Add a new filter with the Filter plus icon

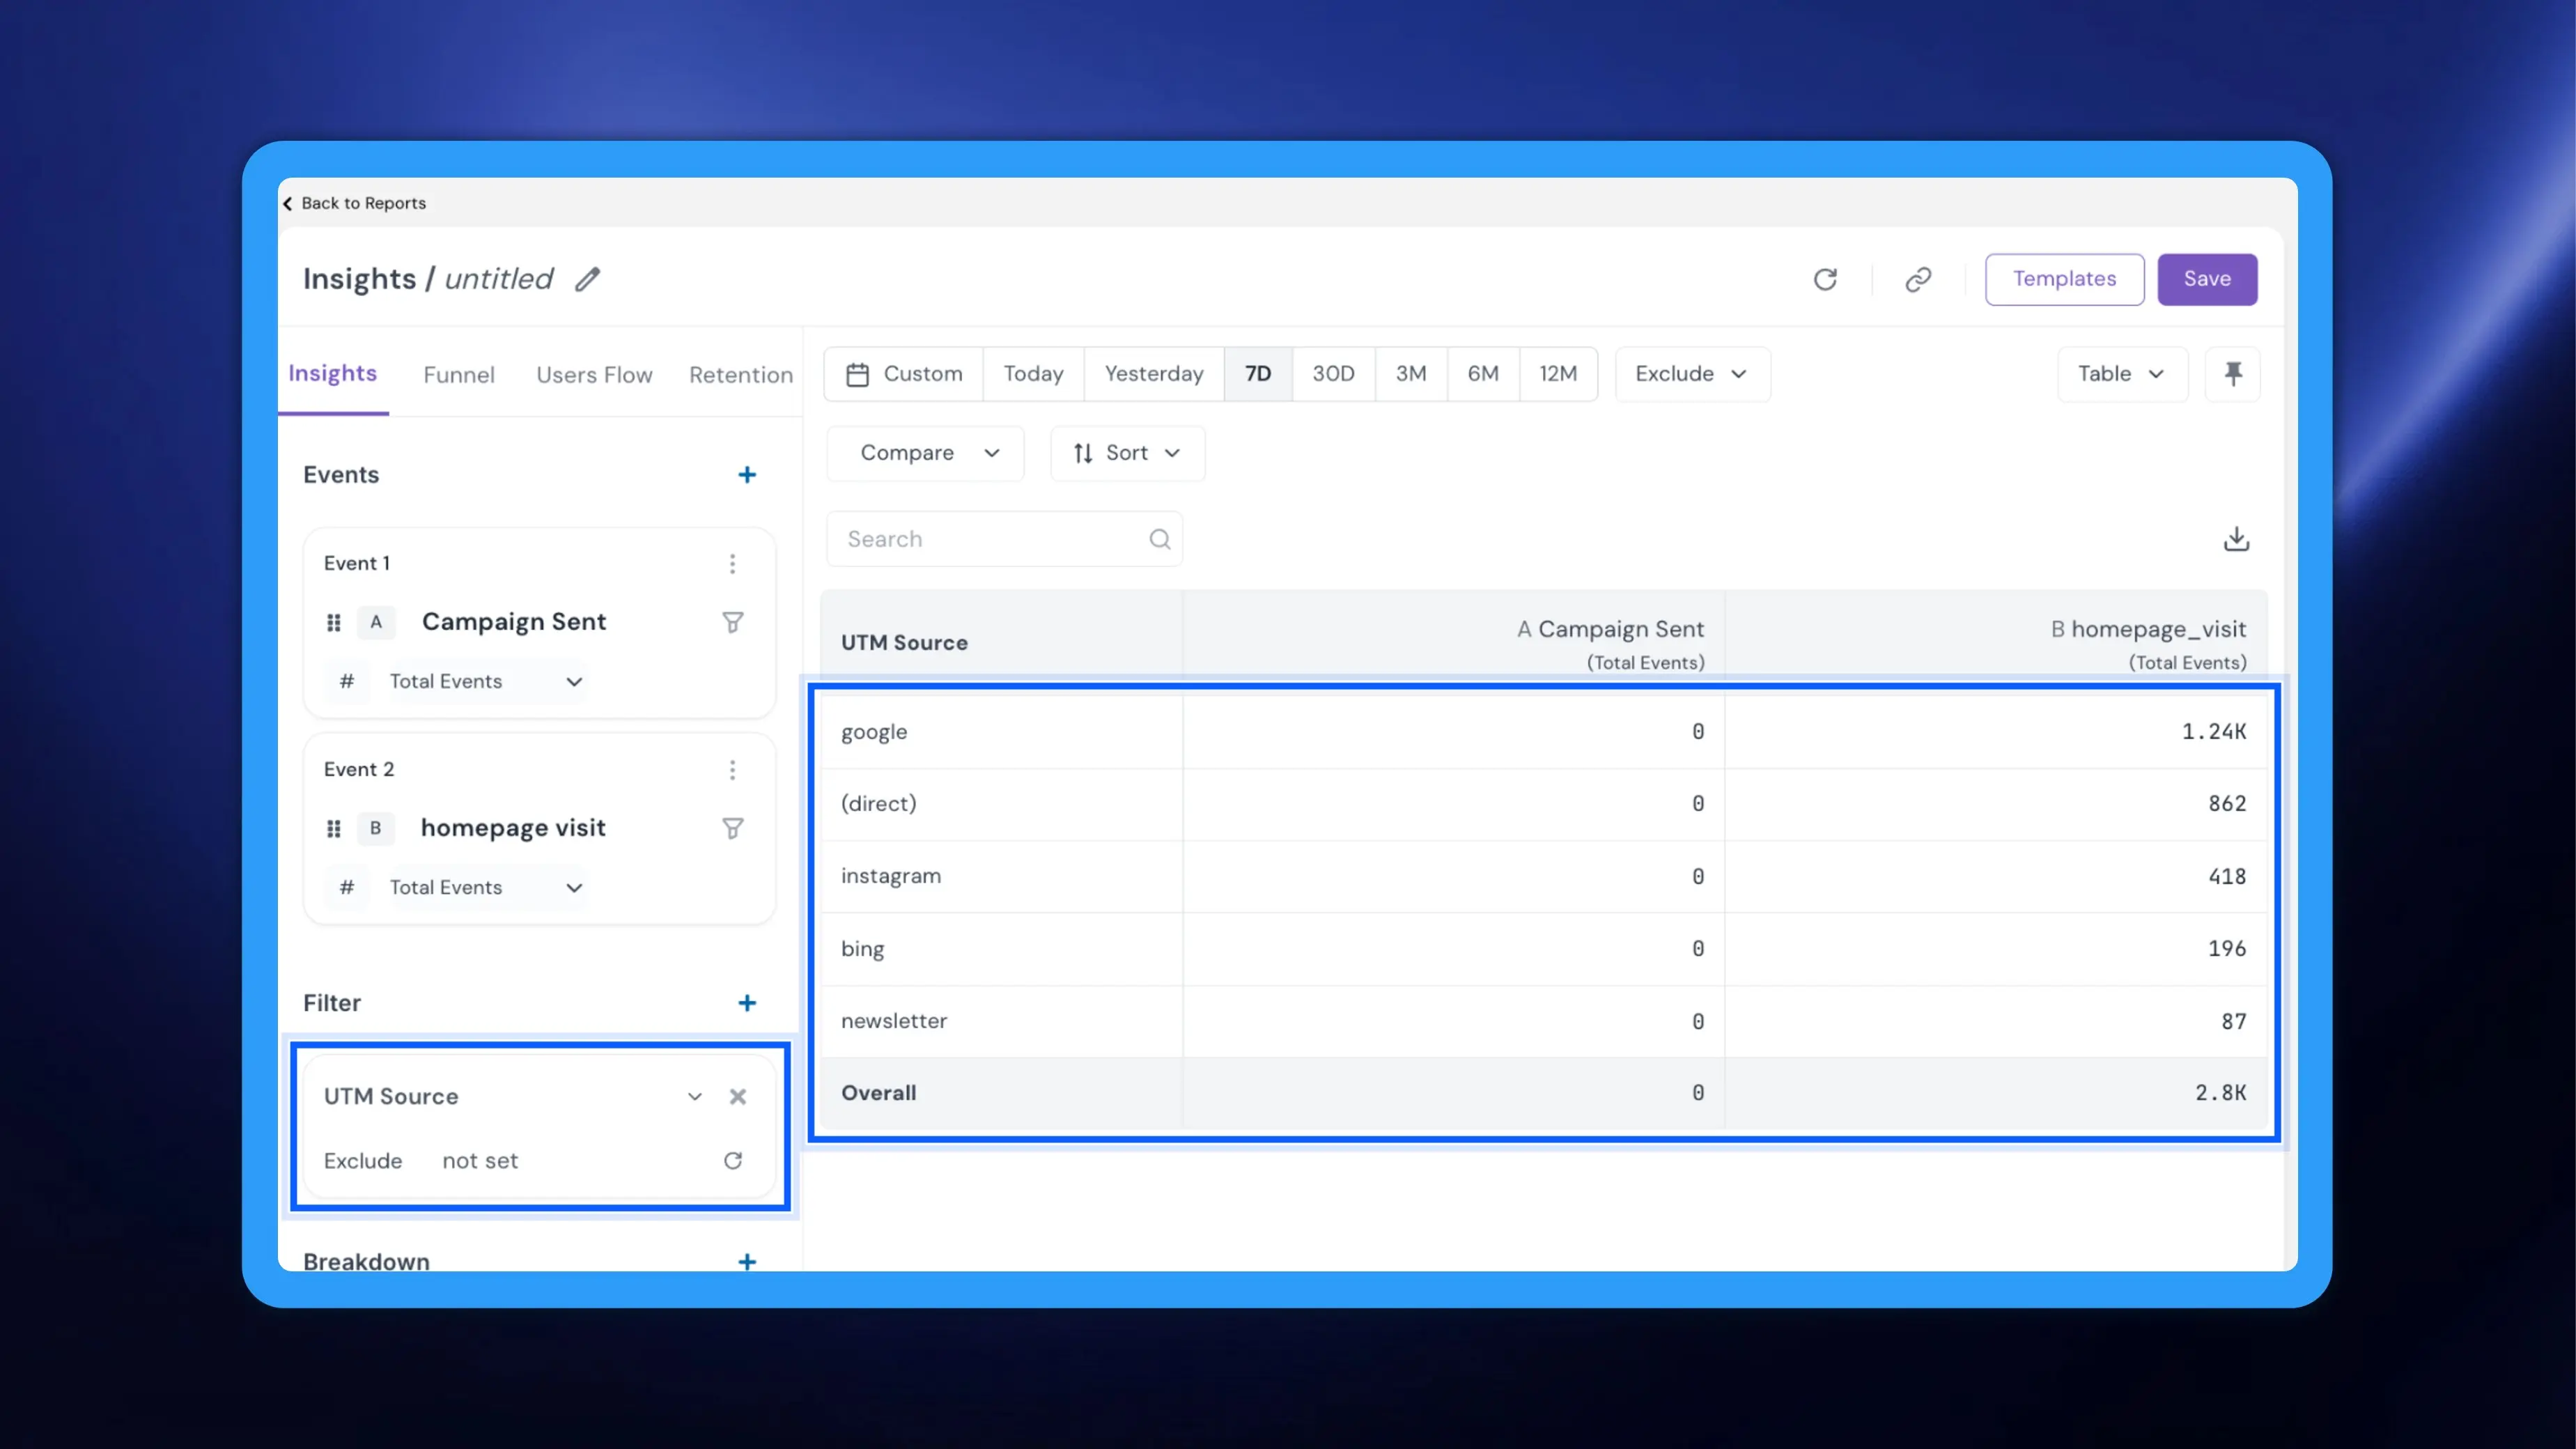[x=746, y=1003]
